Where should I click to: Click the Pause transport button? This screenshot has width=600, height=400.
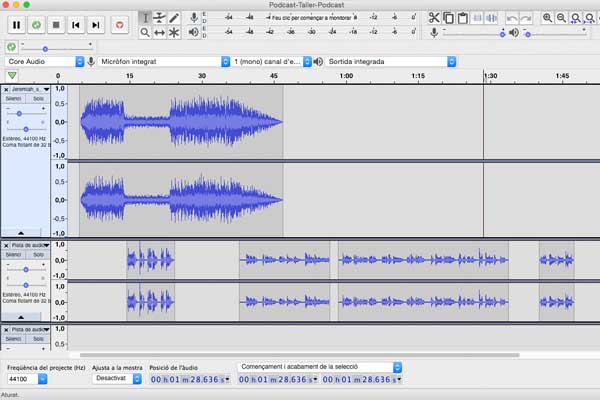coord(16,25)
